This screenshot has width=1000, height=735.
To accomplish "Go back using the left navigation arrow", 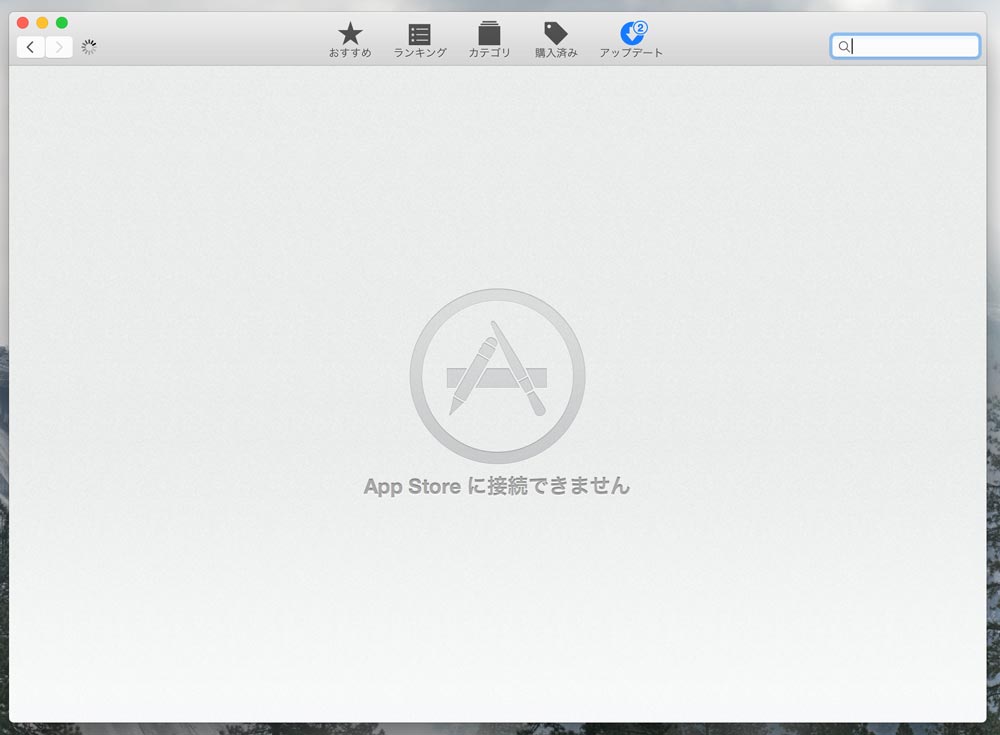I will pos(32,46).
